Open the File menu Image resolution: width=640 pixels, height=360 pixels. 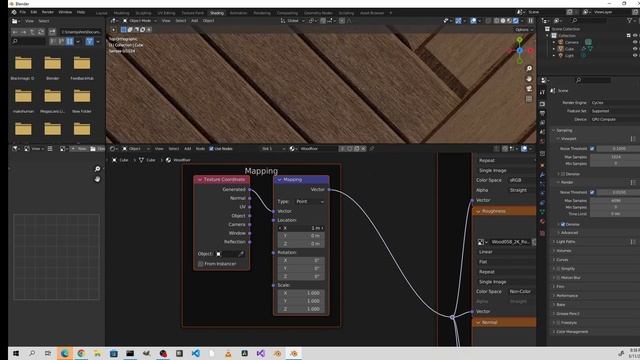23,12
